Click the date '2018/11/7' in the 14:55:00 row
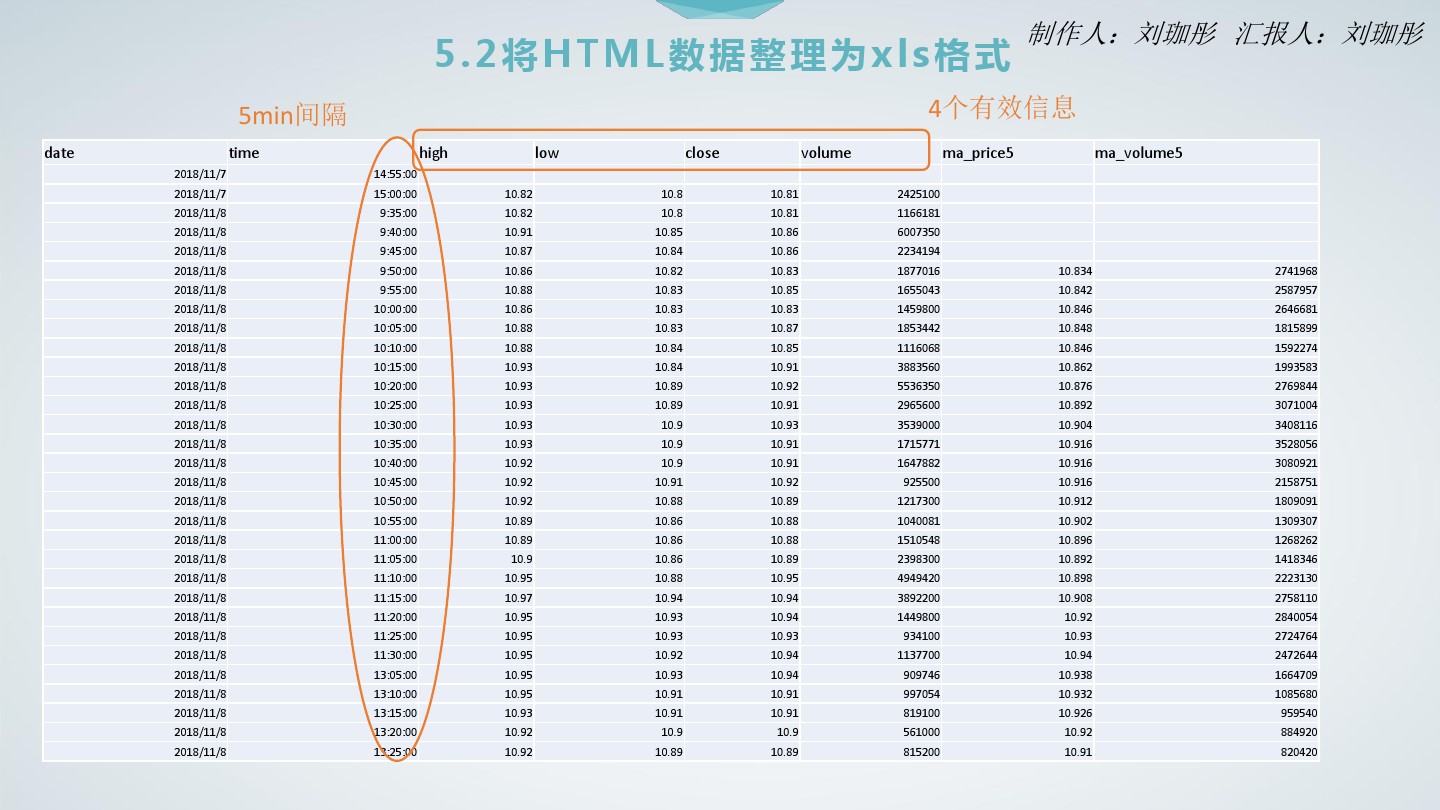Image resolution: width=1440 pixels, height=810 pixels. click(x=200, y=174)
